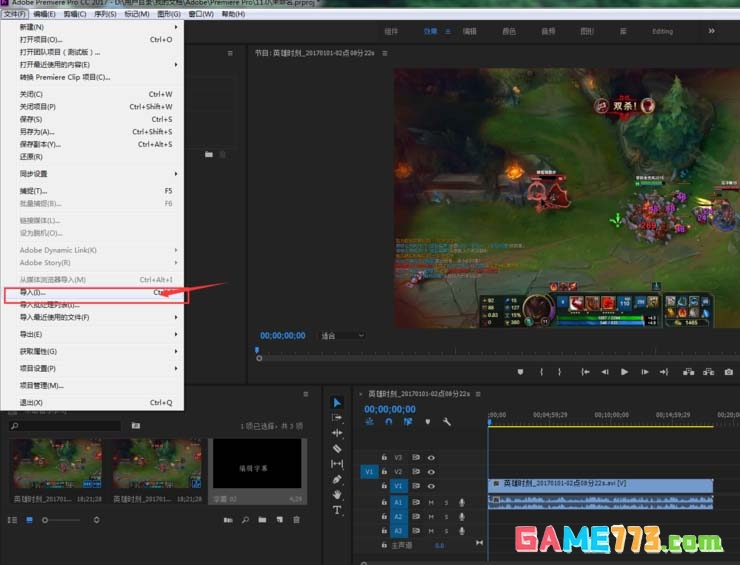Open the zoom level 适合 dropdown
740x565 pixels.
(342, 336)
